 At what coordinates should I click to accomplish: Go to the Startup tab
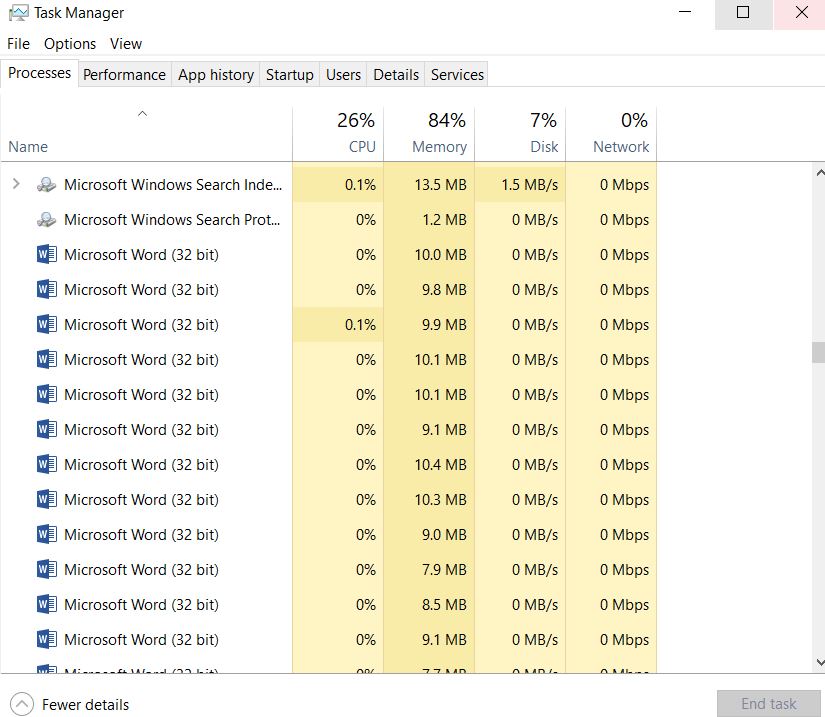[289, 75]
